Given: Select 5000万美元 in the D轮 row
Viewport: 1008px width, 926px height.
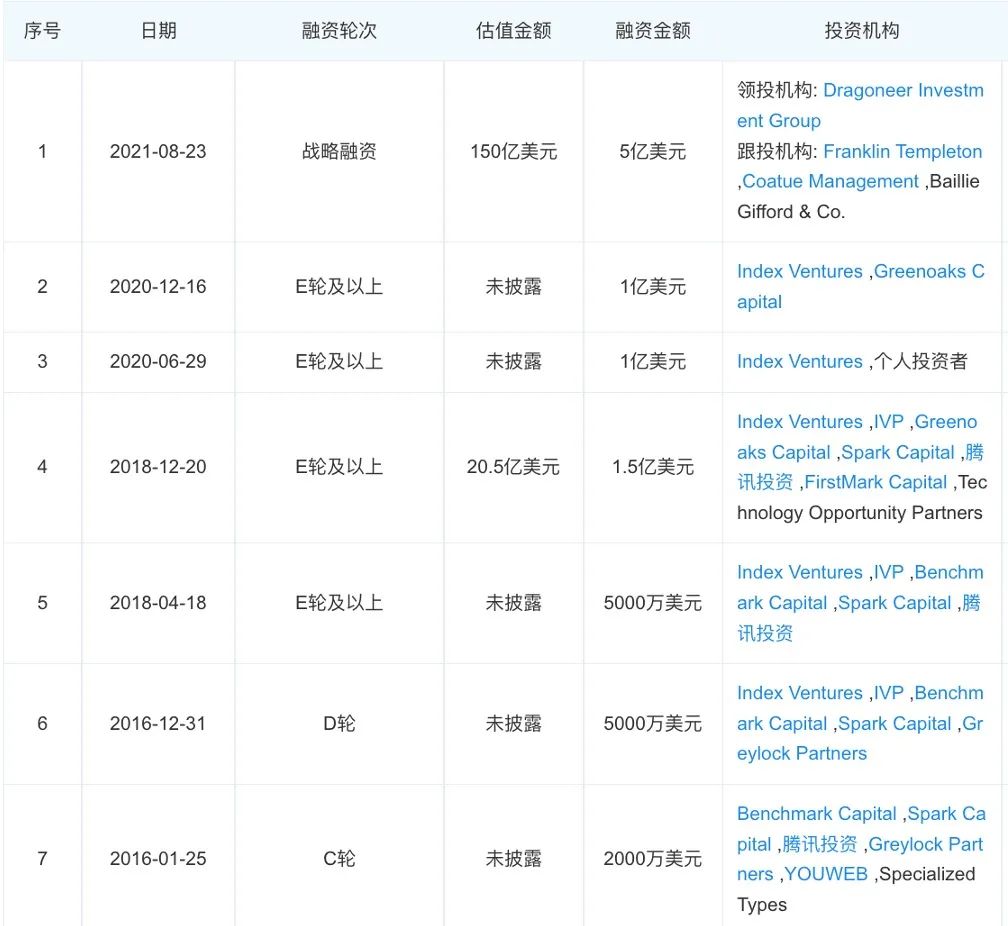Looking at the screenshot, I should pos(653,724).
